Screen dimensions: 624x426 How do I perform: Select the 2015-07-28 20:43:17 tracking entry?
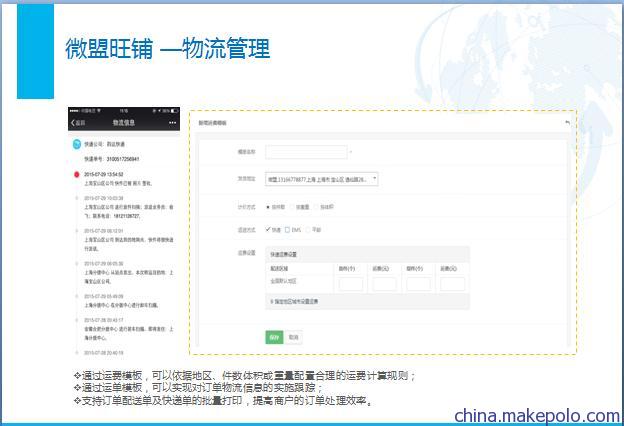[129, 329]
